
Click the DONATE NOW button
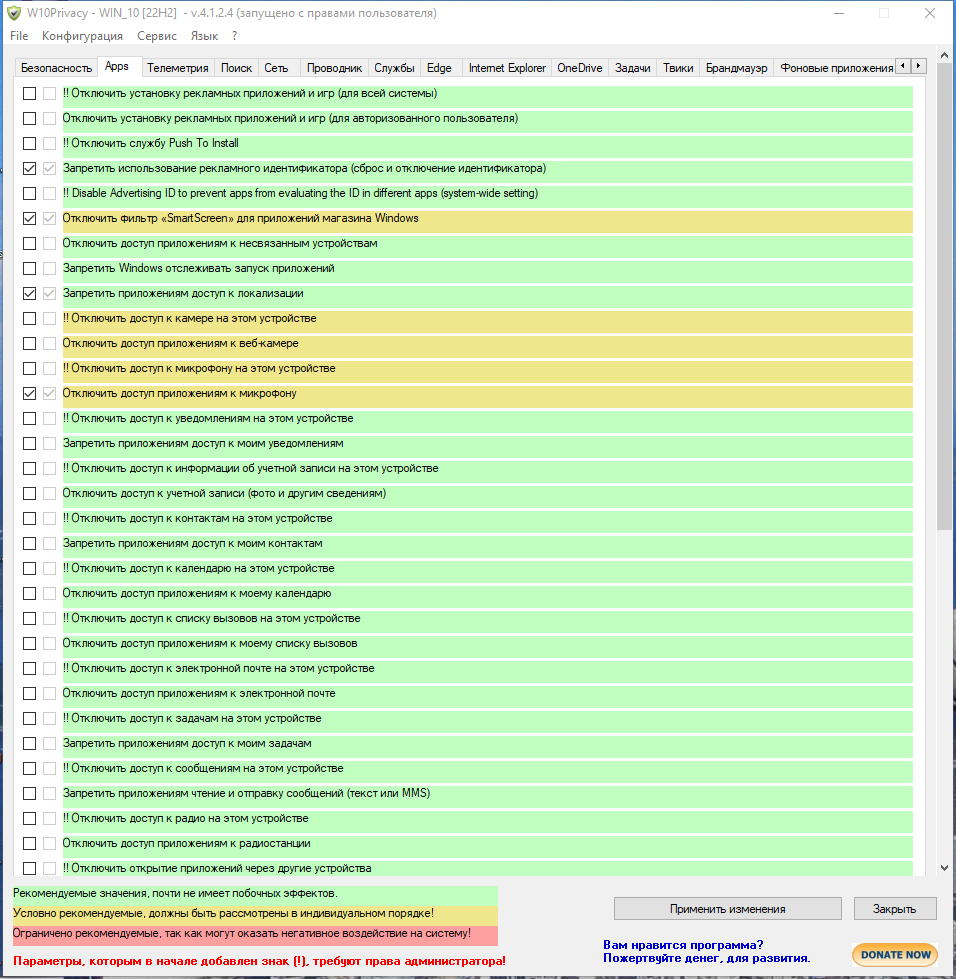pos(895,955)
